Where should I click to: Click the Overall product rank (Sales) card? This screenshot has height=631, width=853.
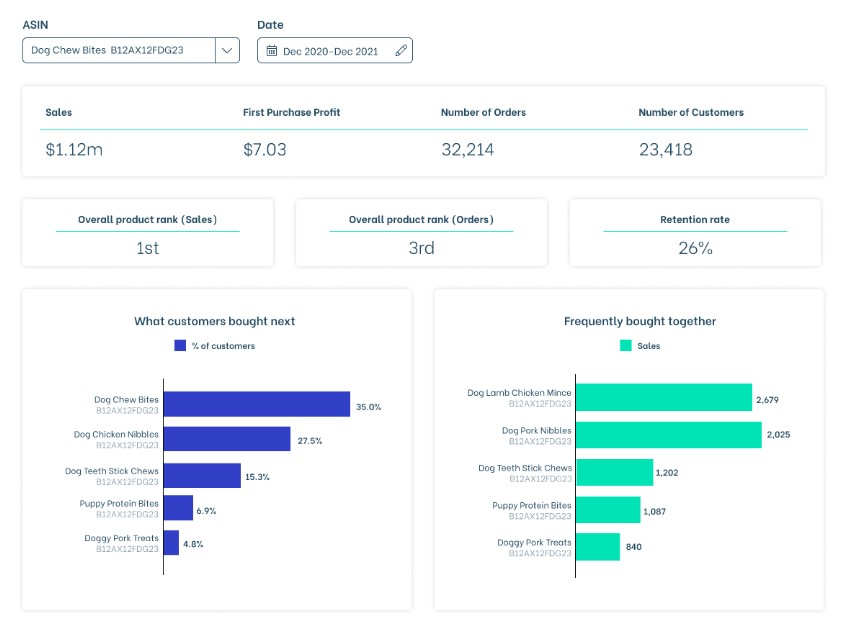[x=147, y=232]
